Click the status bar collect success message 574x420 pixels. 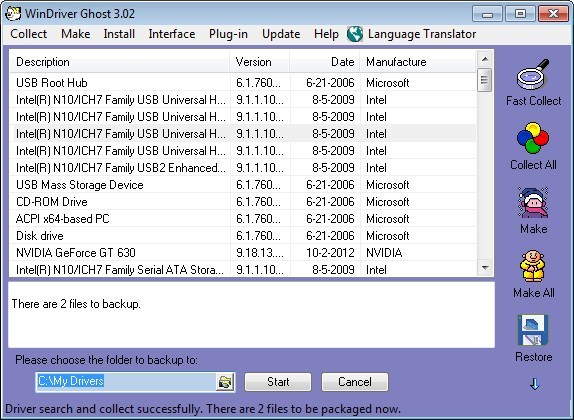[x=203, y=409]
